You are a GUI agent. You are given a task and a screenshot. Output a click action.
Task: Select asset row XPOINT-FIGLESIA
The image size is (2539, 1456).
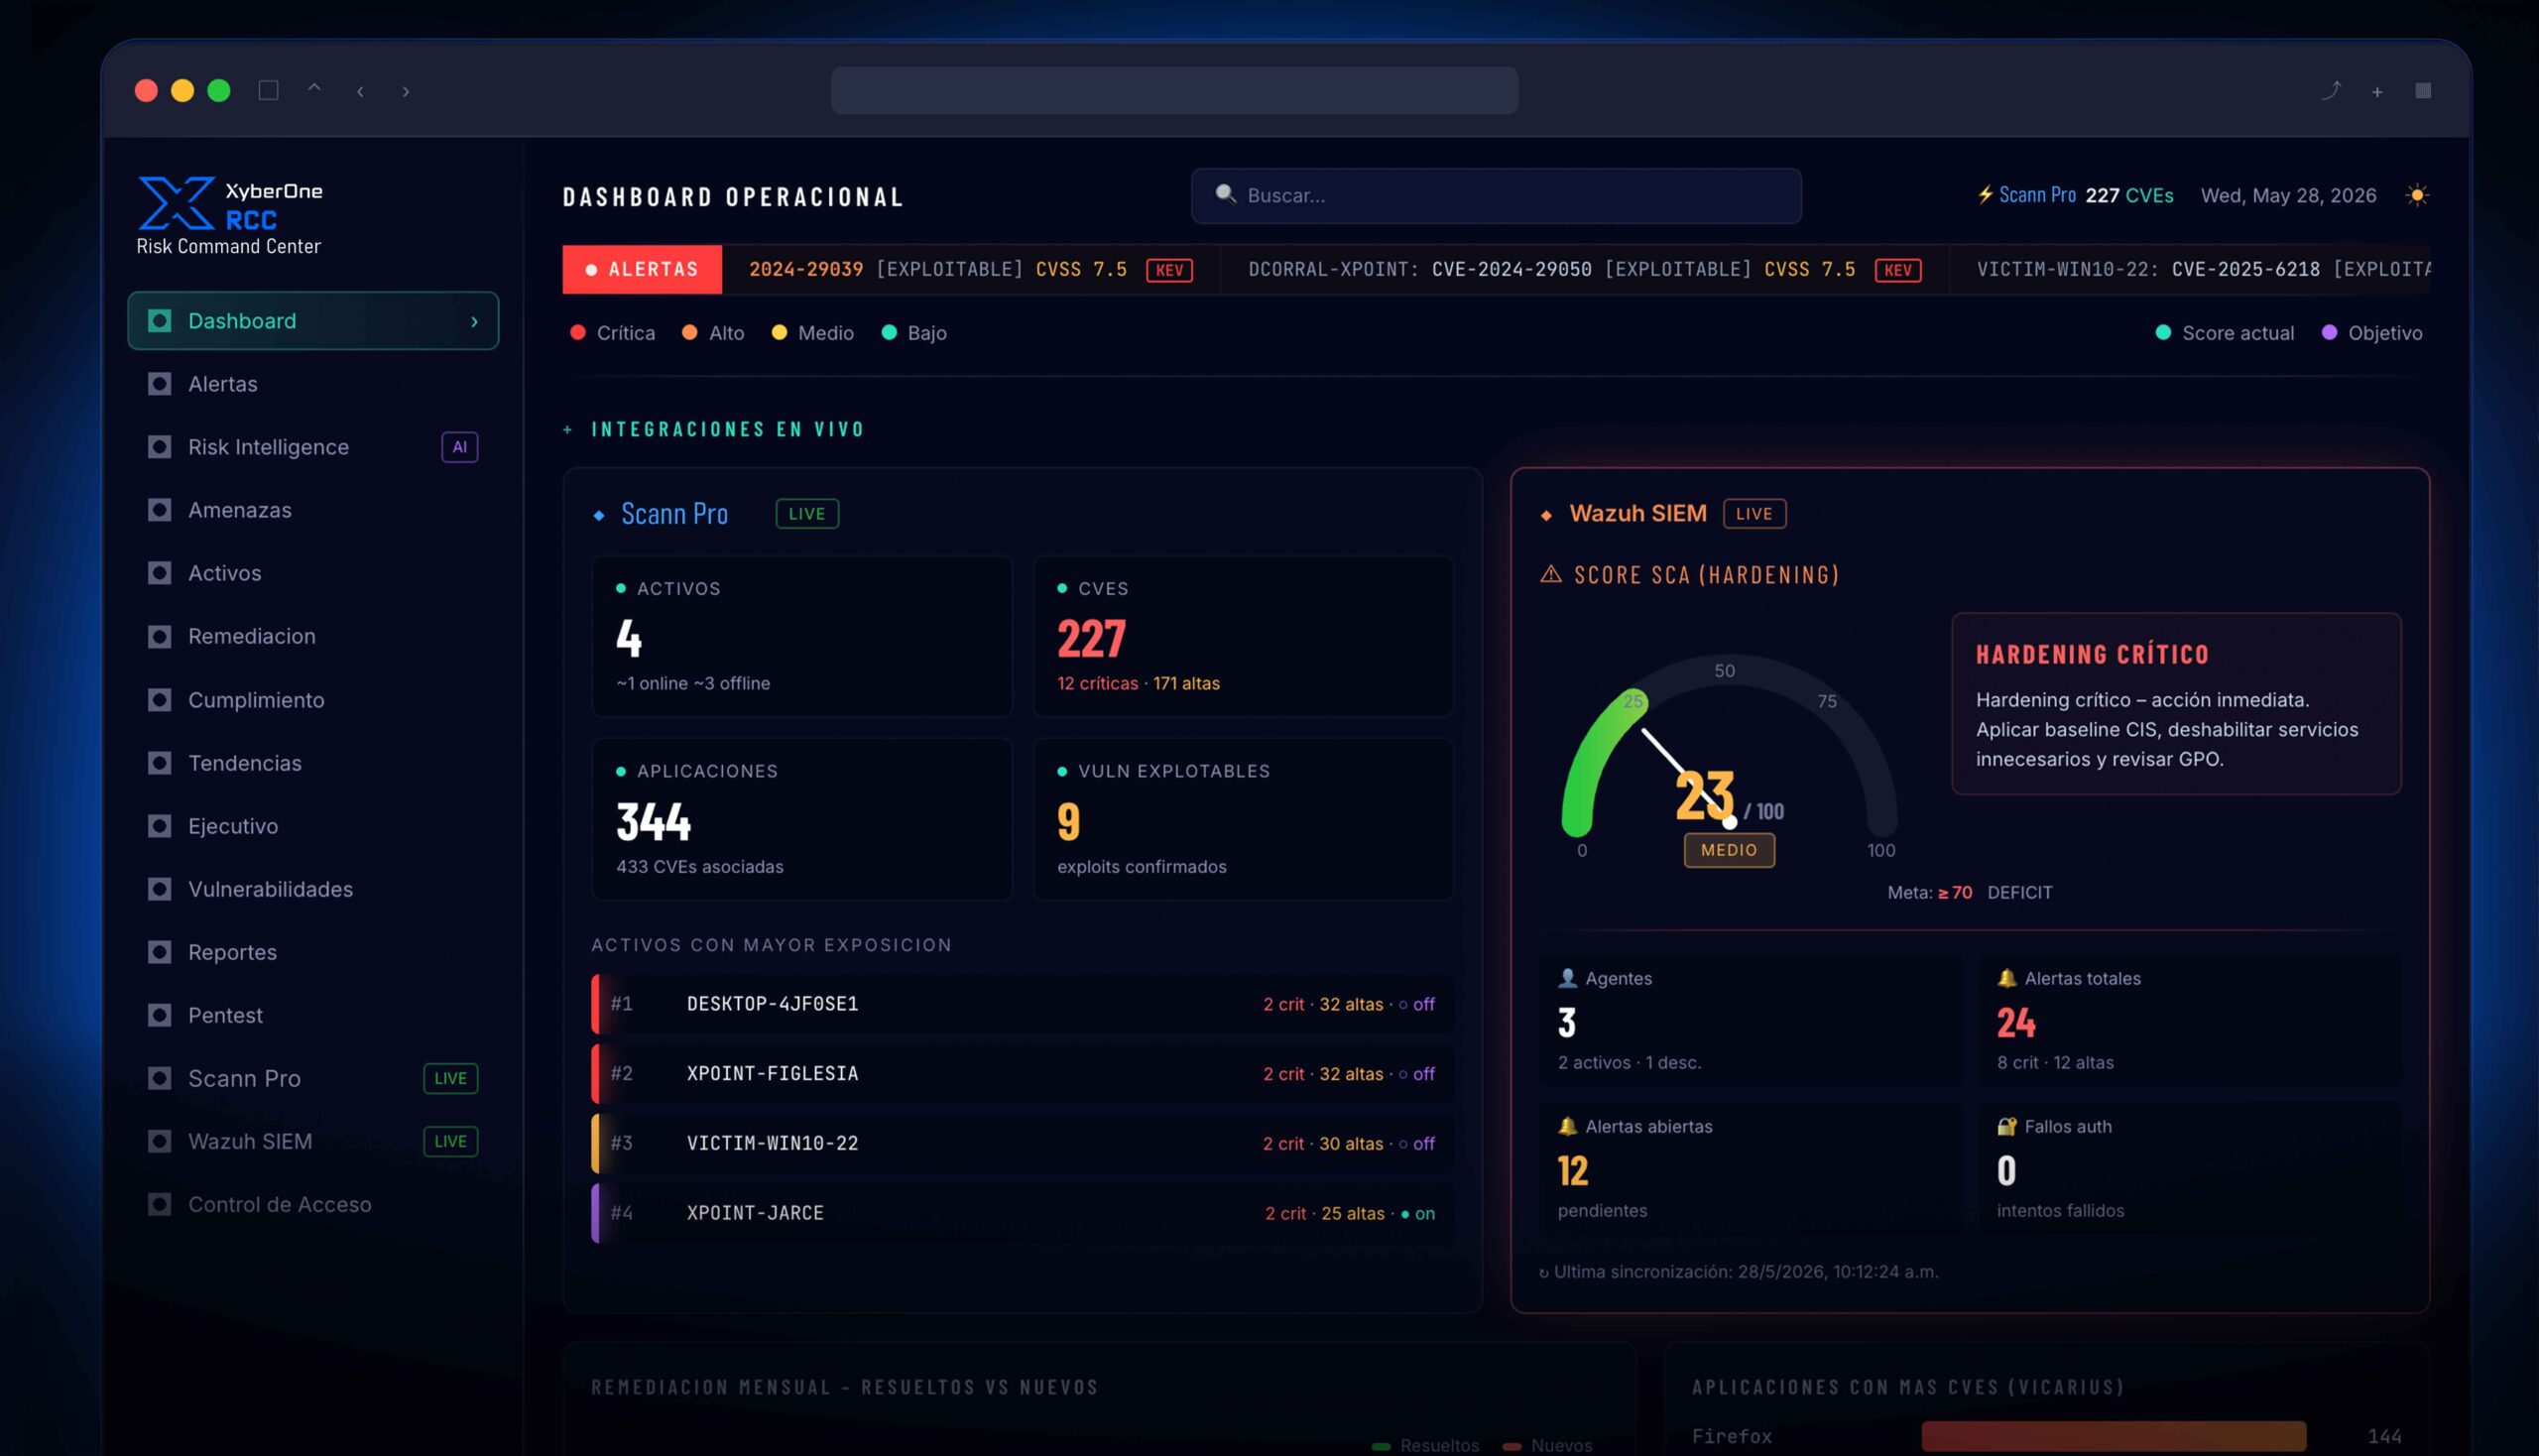point(1023,1074)
